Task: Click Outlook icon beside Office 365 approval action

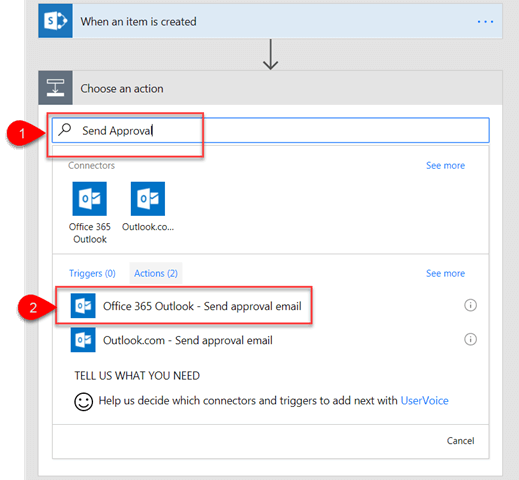Action: click(x=83, y=306)
